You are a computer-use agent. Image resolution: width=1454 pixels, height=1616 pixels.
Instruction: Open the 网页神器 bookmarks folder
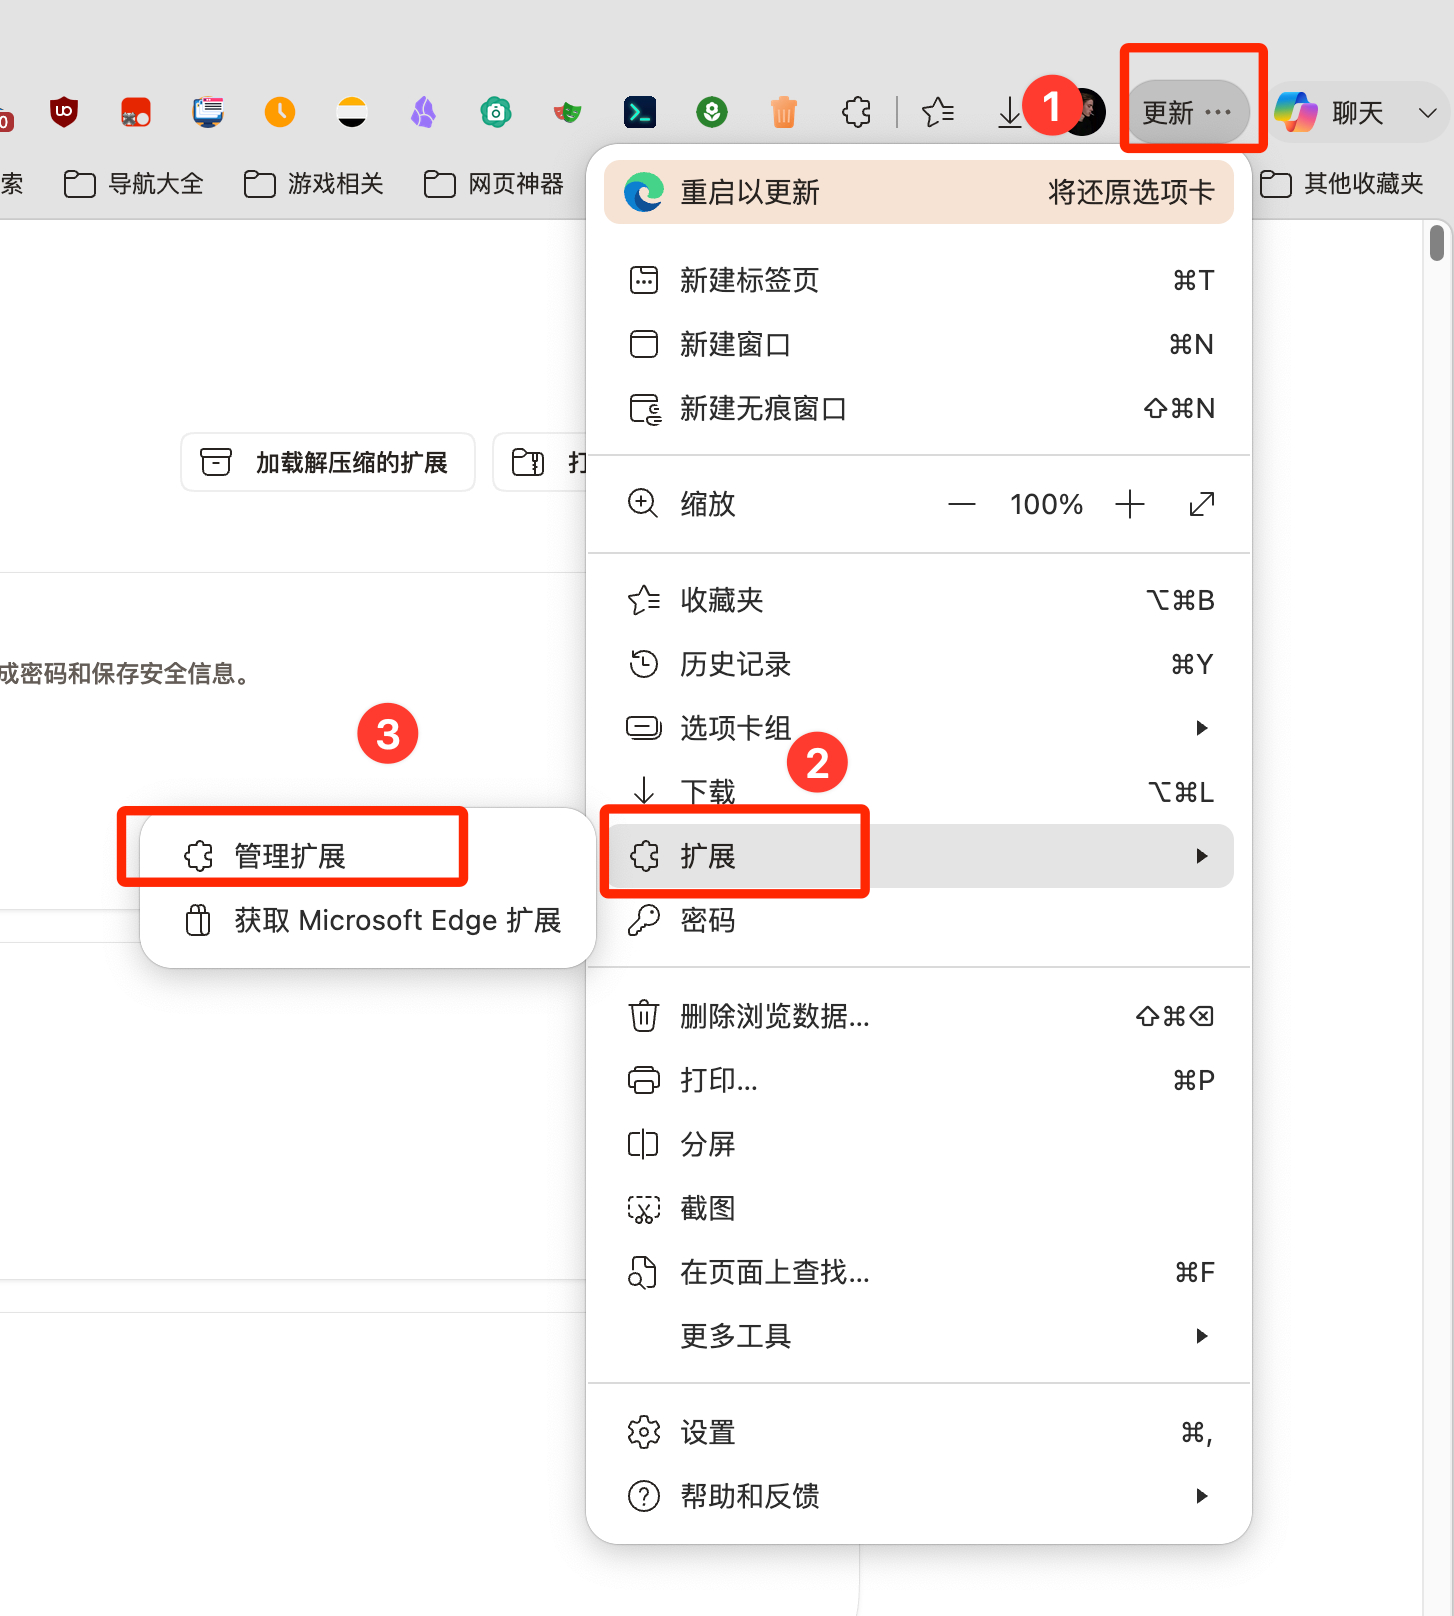click(x=494, y=184)
